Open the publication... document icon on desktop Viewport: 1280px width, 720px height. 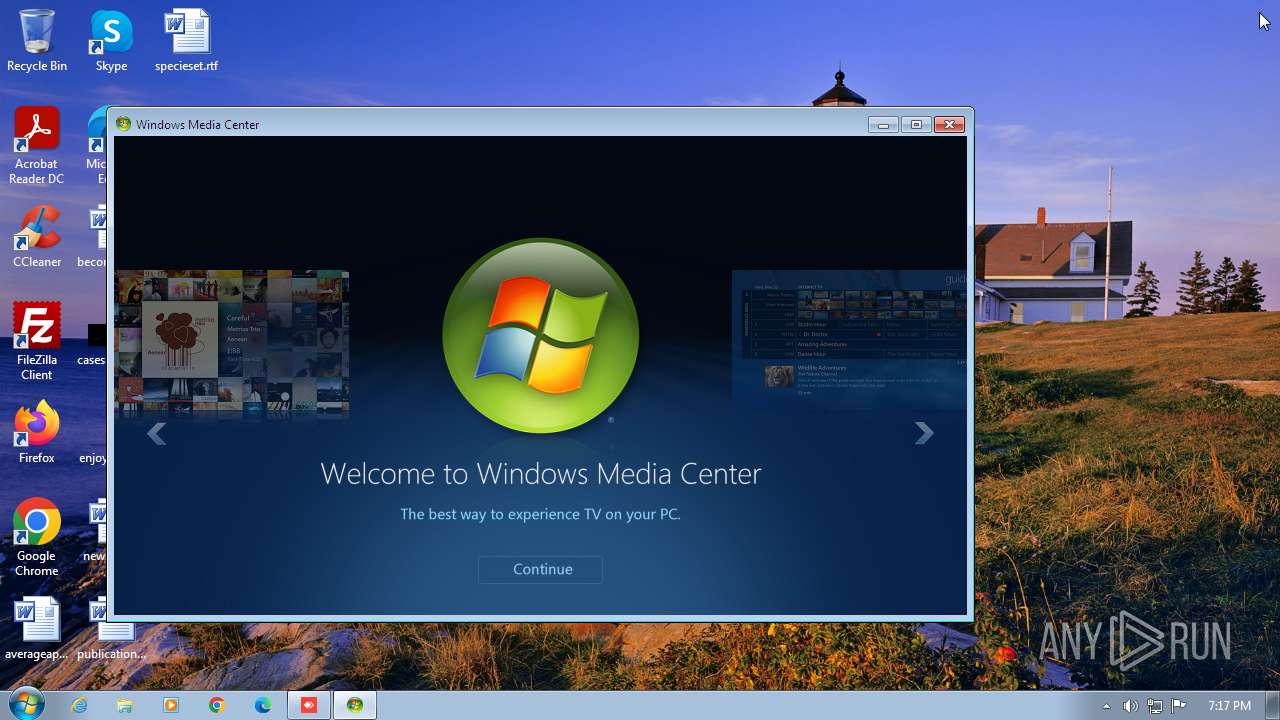(112, 629)
